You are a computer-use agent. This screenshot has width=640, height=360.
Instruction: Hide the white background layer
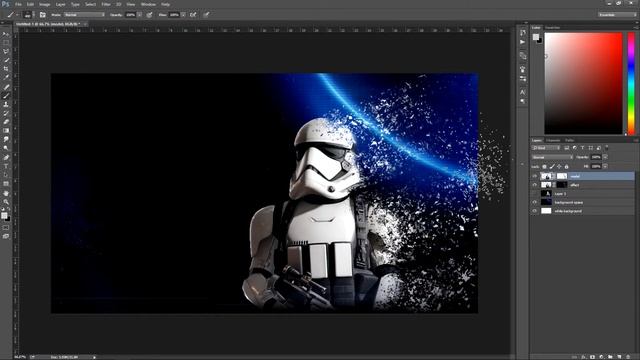535,211
